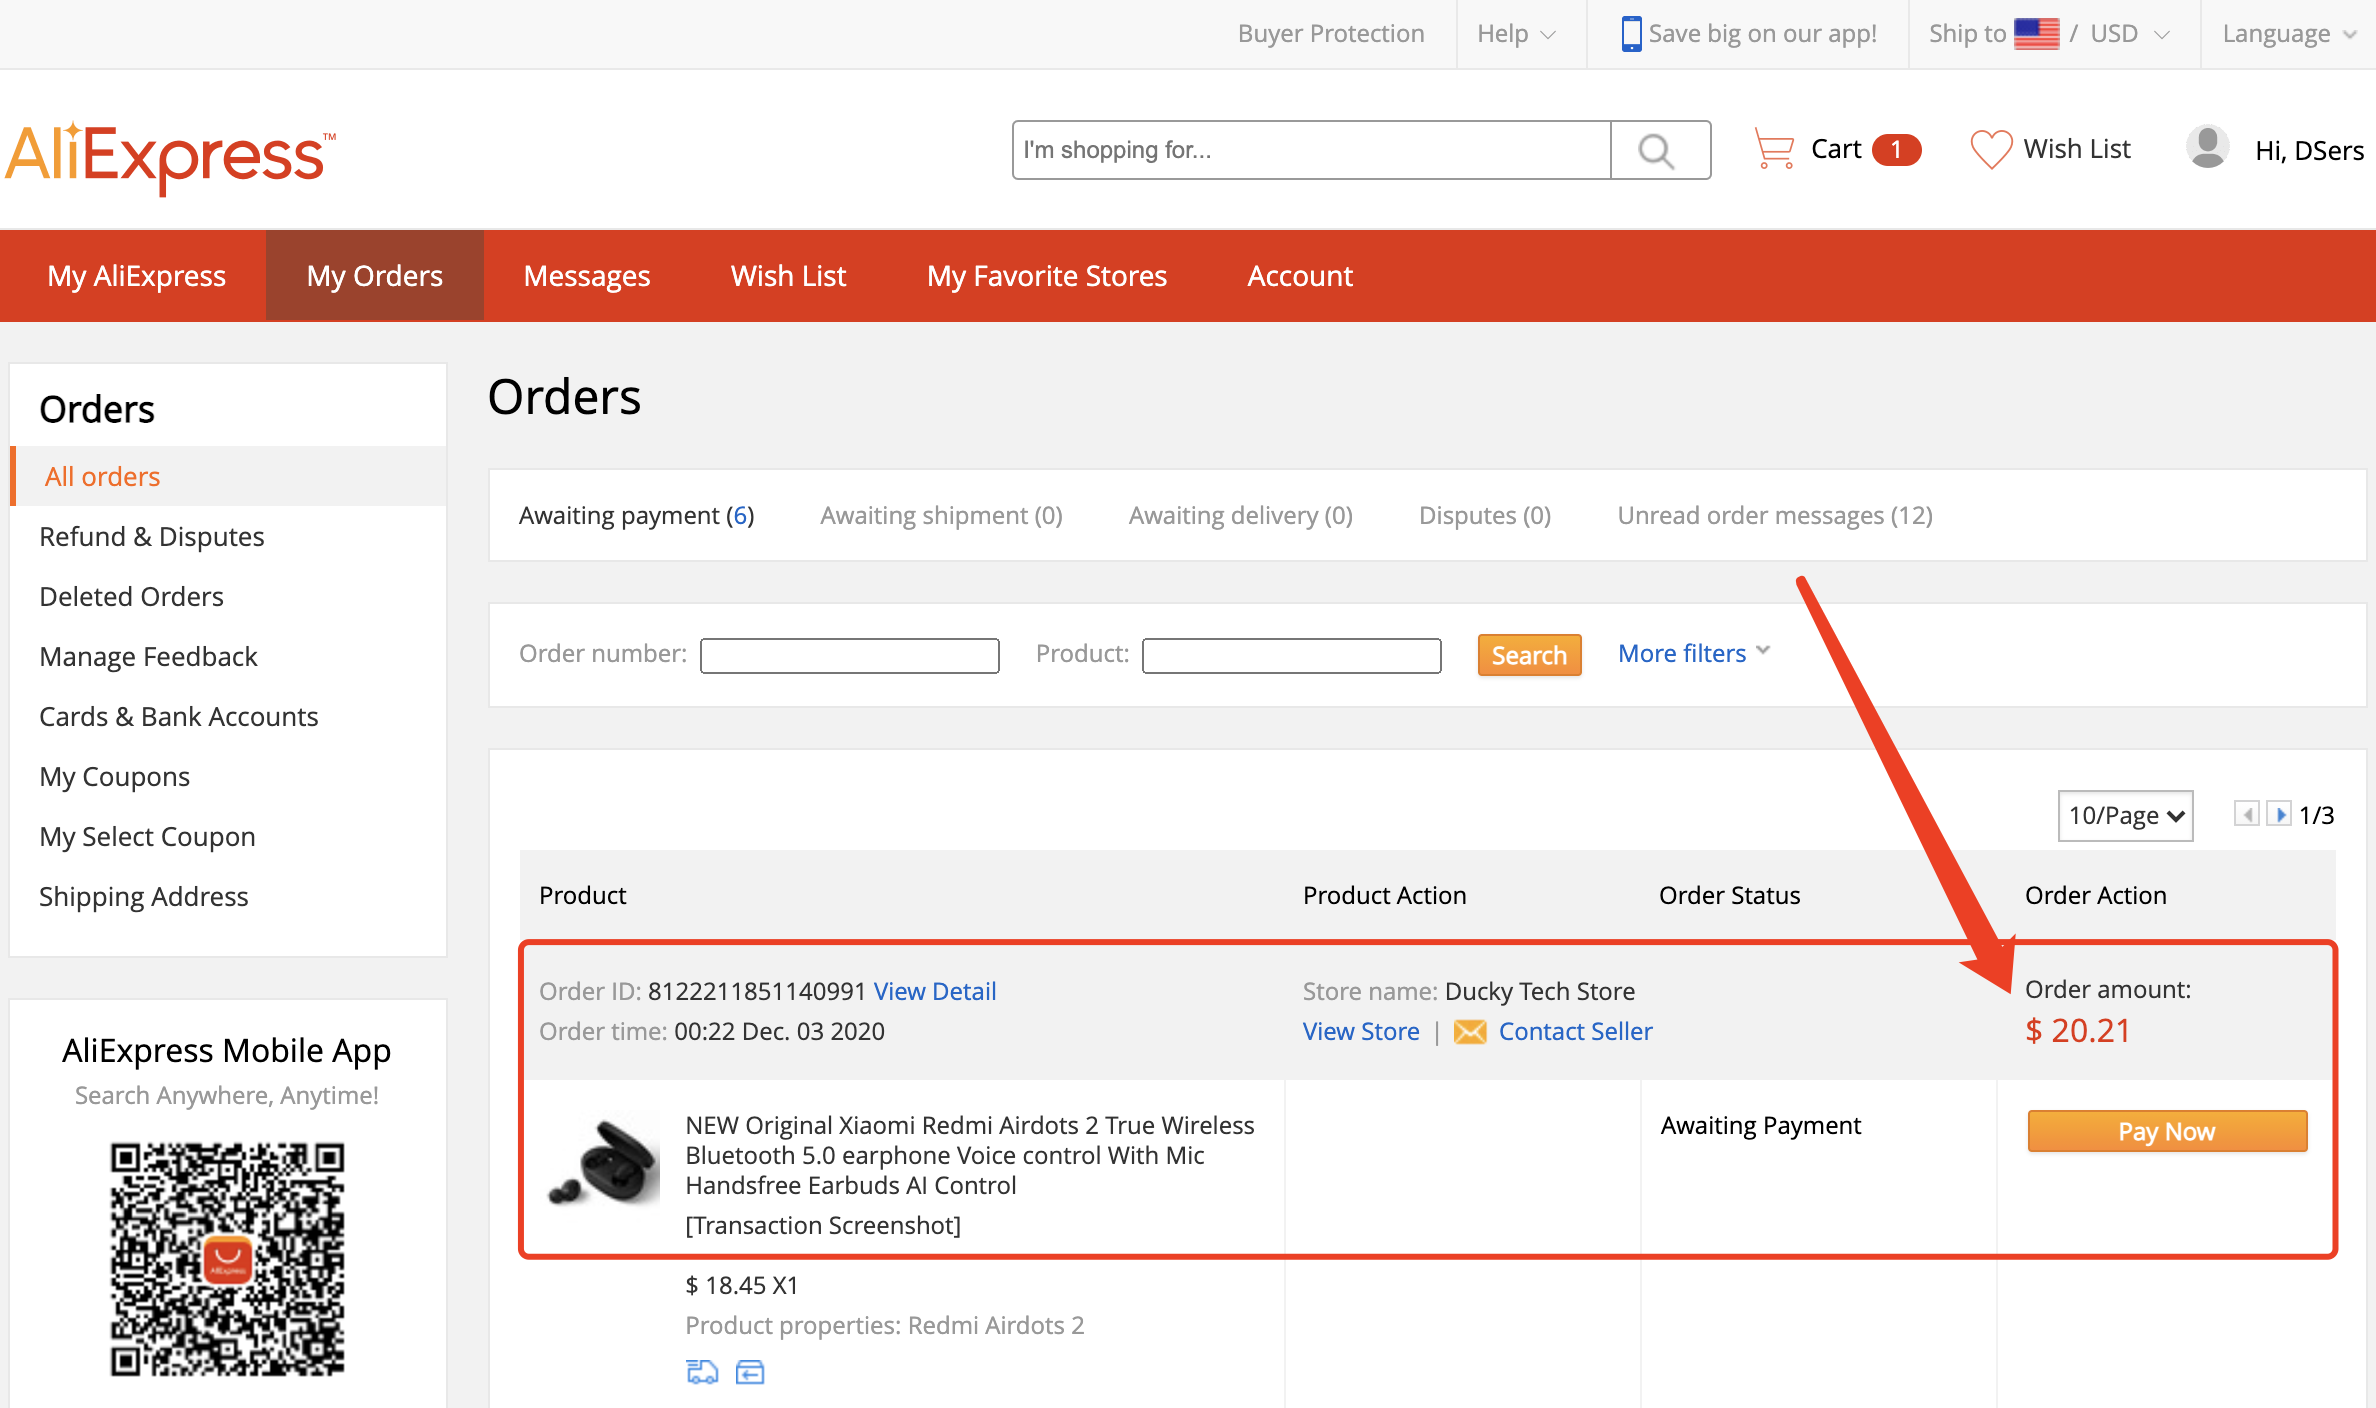Click the search magnifier icon

[x=1658, y=150]
